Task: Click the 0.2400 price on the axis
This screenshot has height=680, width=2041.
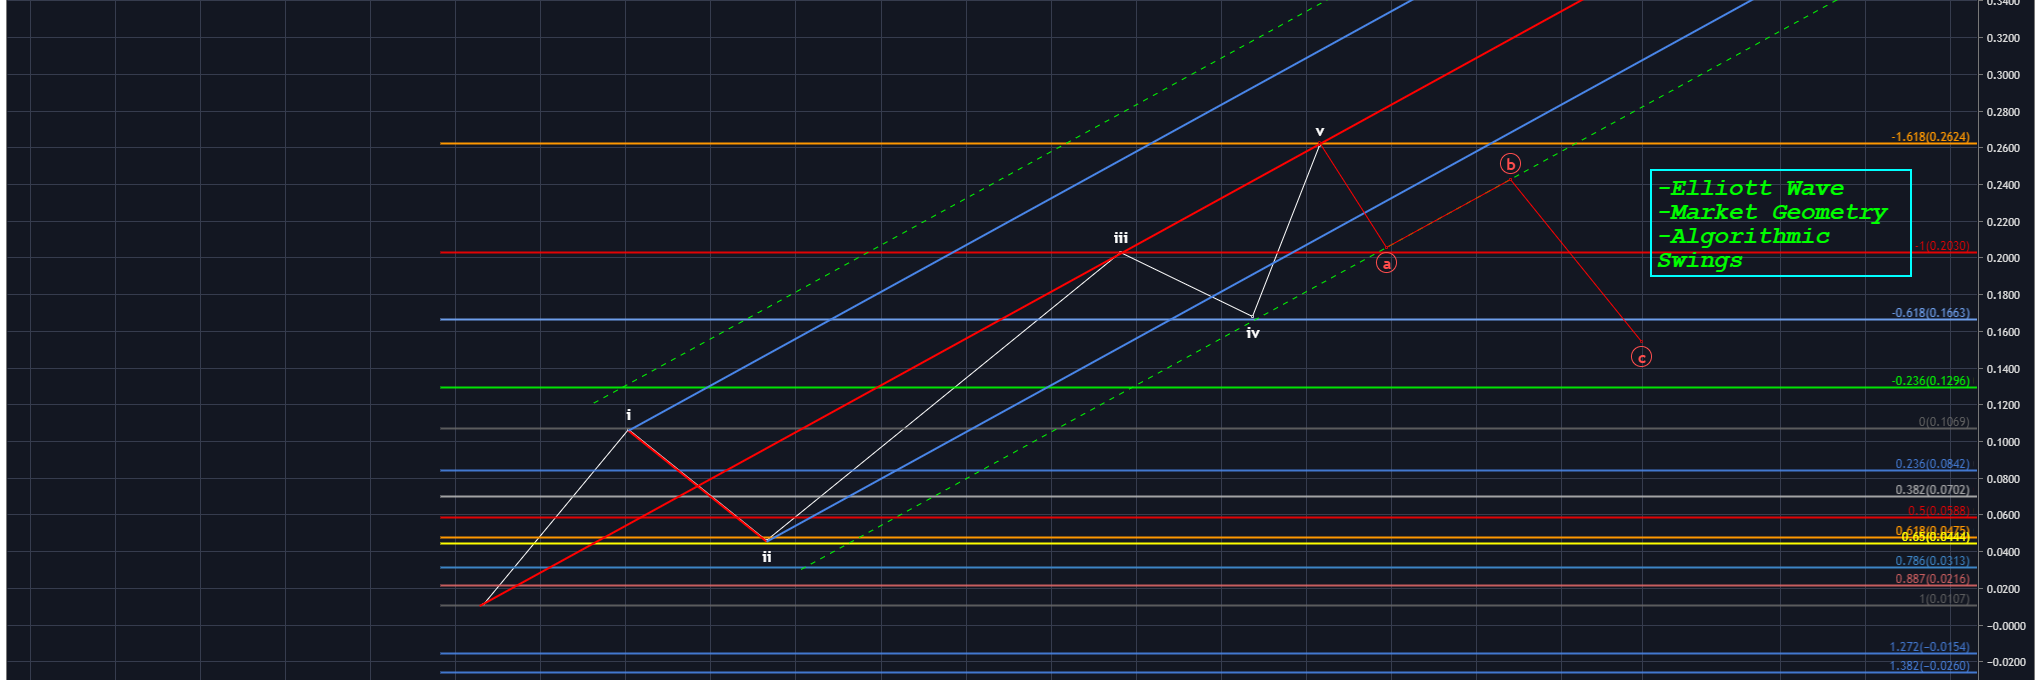Action: [2003, 185]
